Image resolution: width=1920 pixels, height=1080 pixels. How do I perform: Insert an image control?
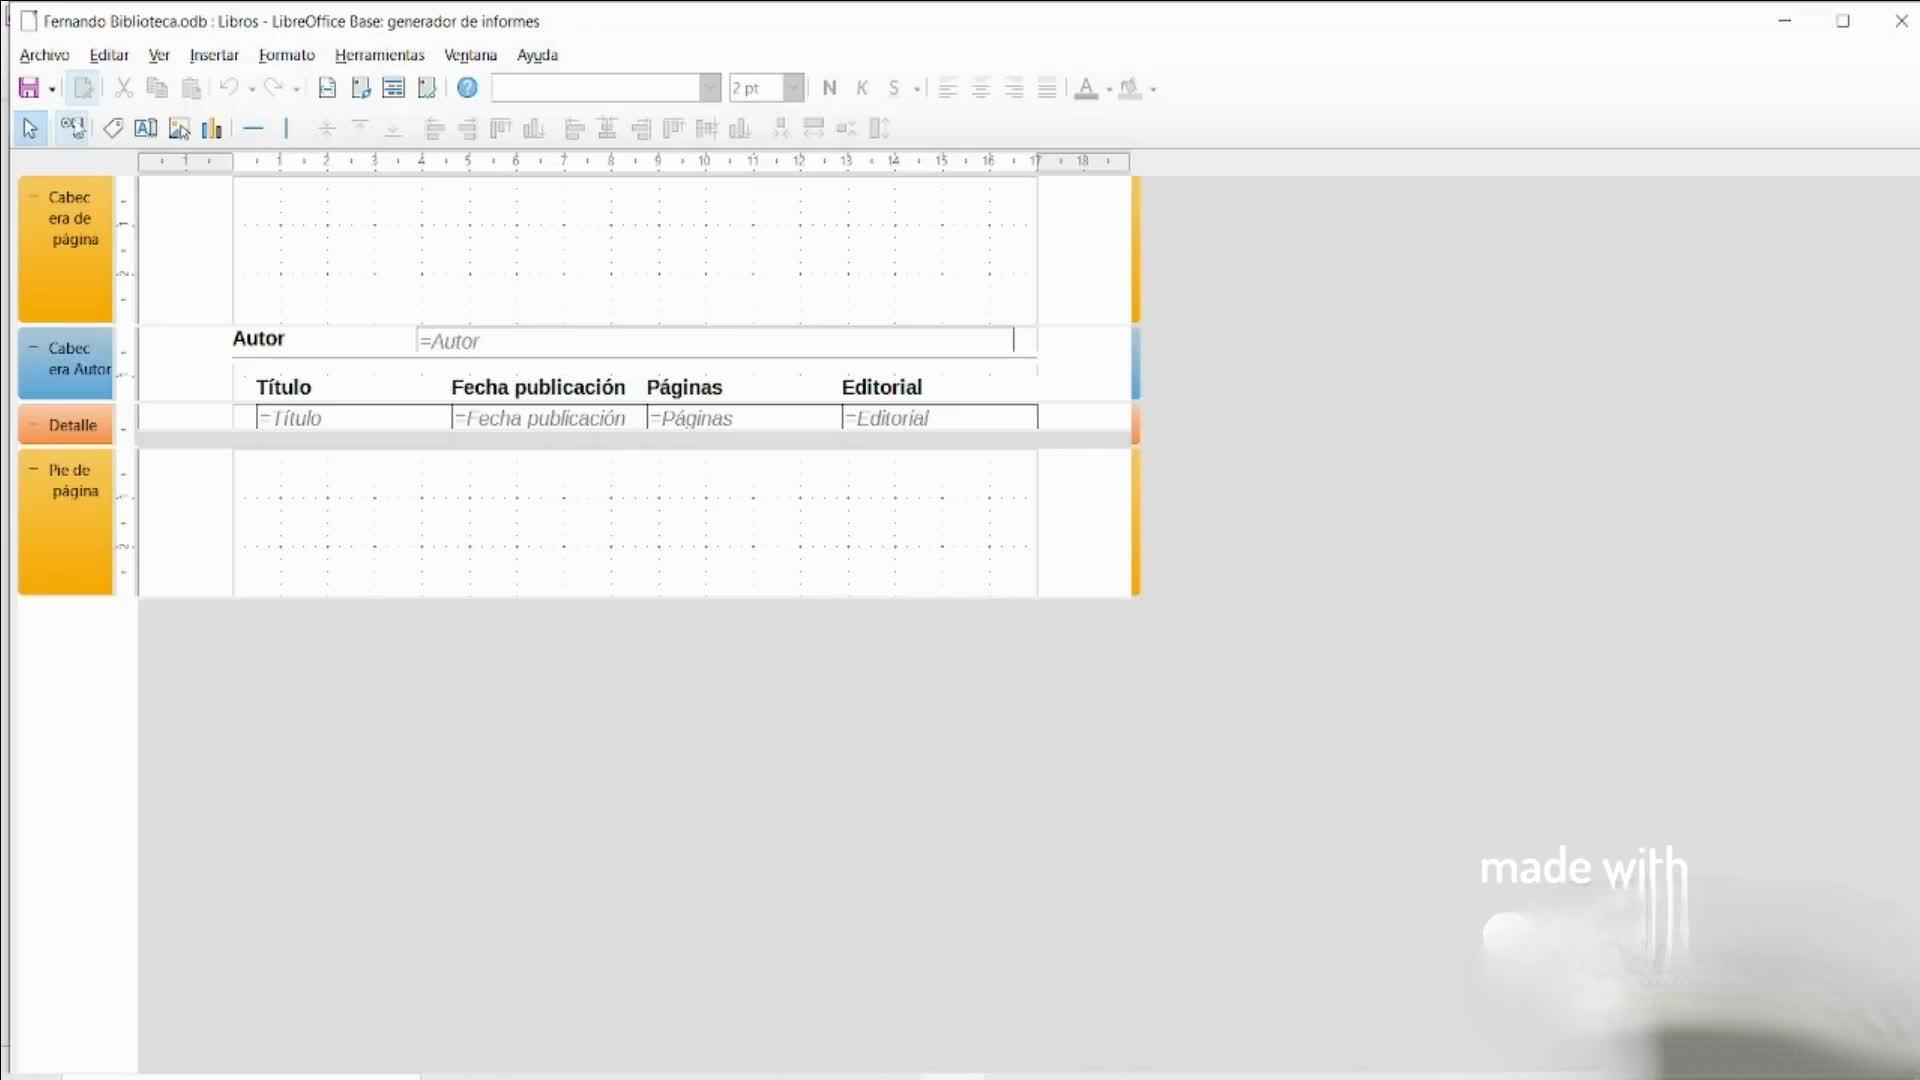179,128
